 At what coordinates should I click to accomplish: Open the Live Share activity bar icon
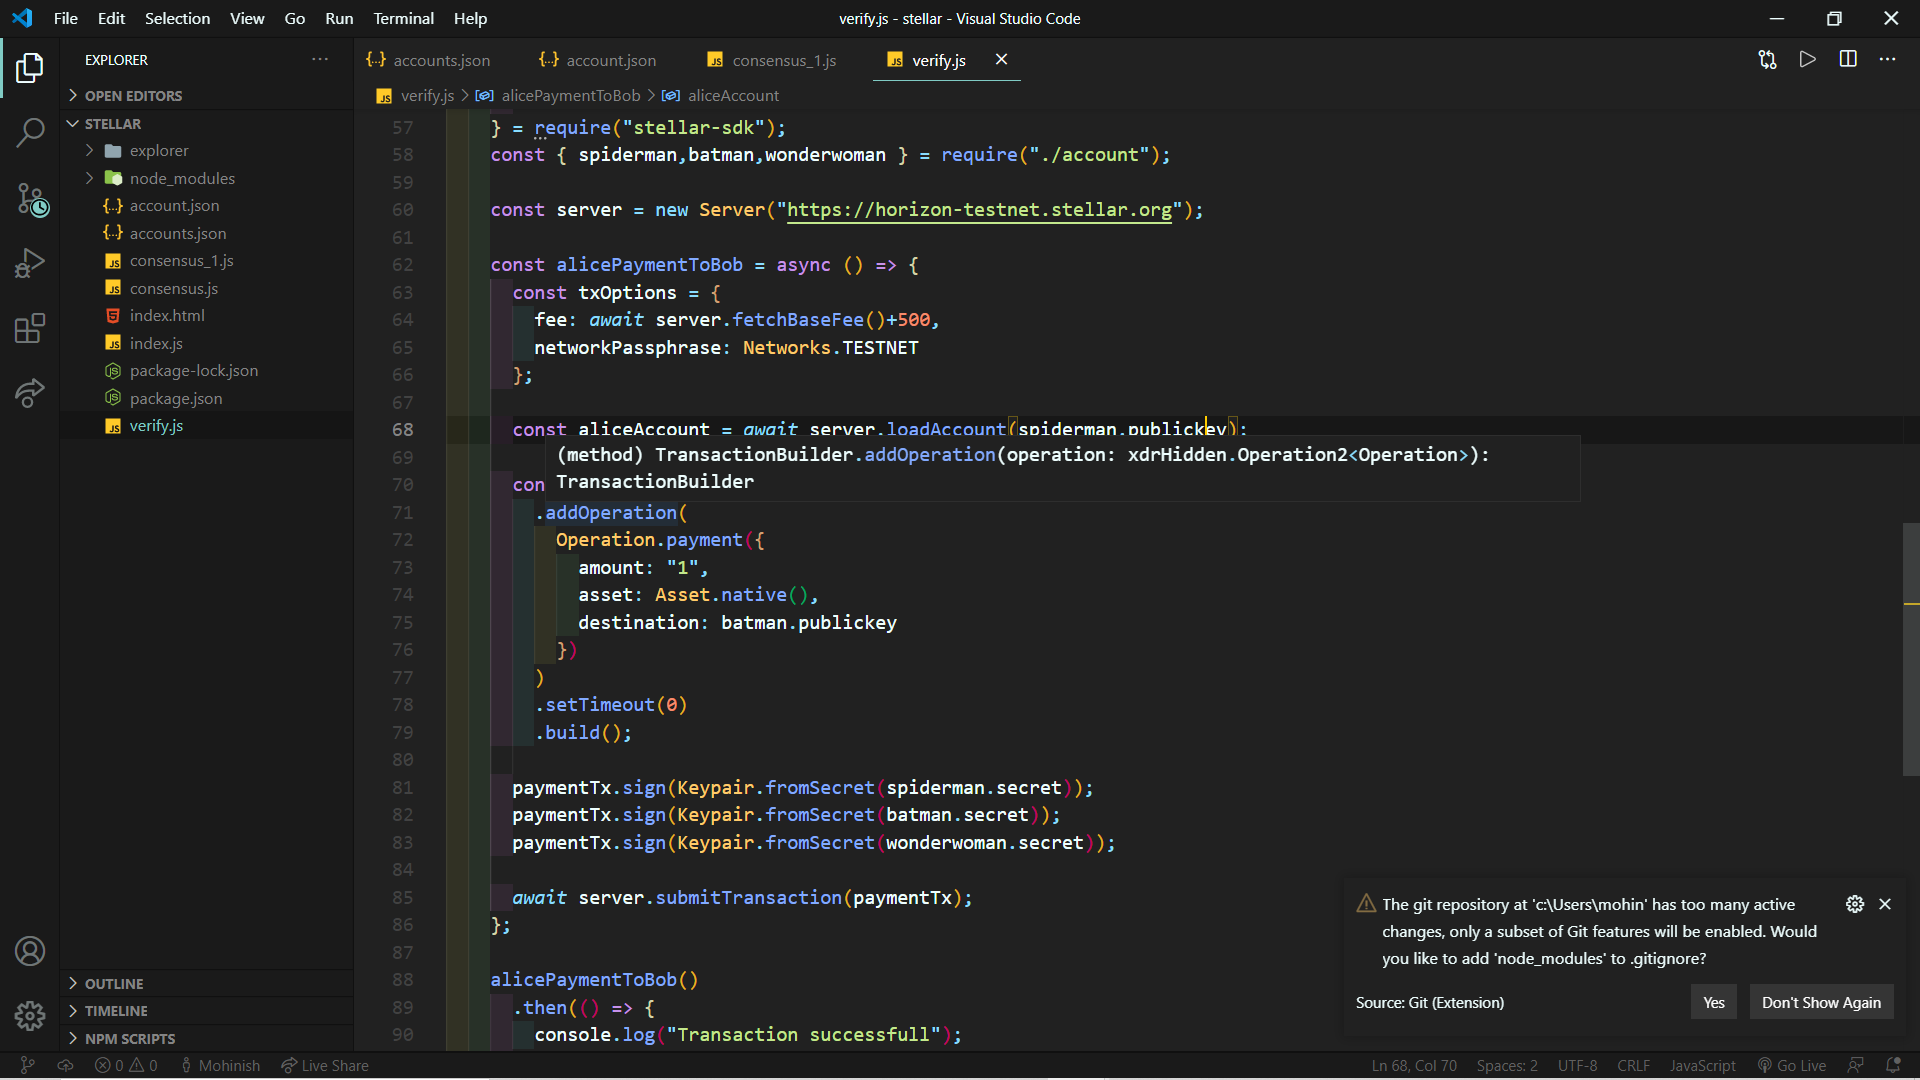[x=30, y=393]
